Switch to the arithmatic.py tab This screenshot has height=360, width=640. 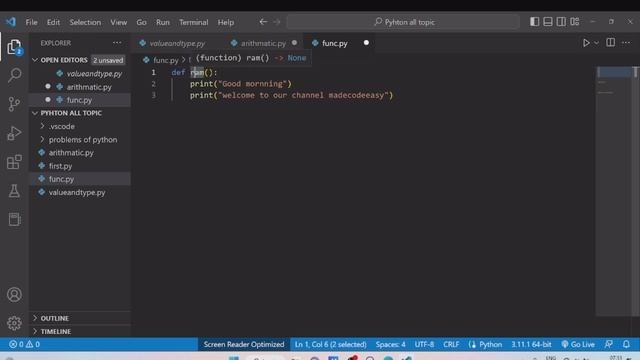[x=263, y=43]
